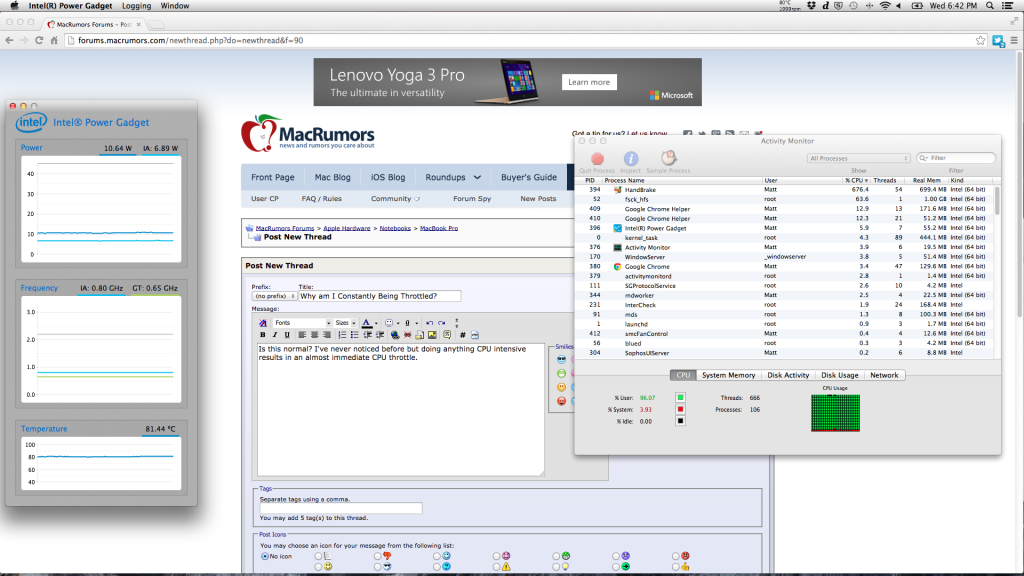This screenshot has width=1024, height=576.
Task: Open the Twitter extension icon in Chrome
Action: pos(998,41)
